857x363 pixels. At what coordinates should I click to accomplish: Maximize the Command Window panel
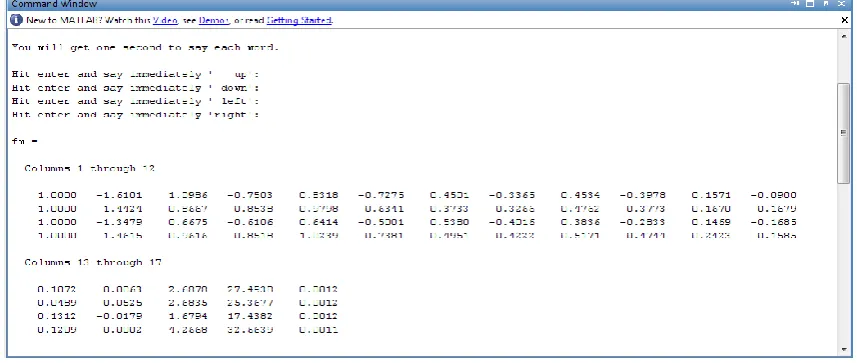click(x=810, y=3)
